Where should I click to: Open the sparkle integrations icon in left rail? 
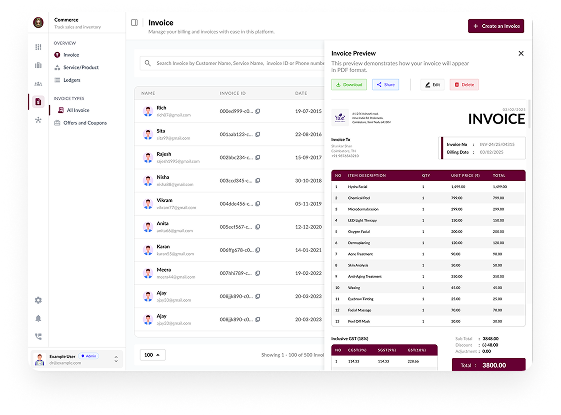(x=38, y=120)
